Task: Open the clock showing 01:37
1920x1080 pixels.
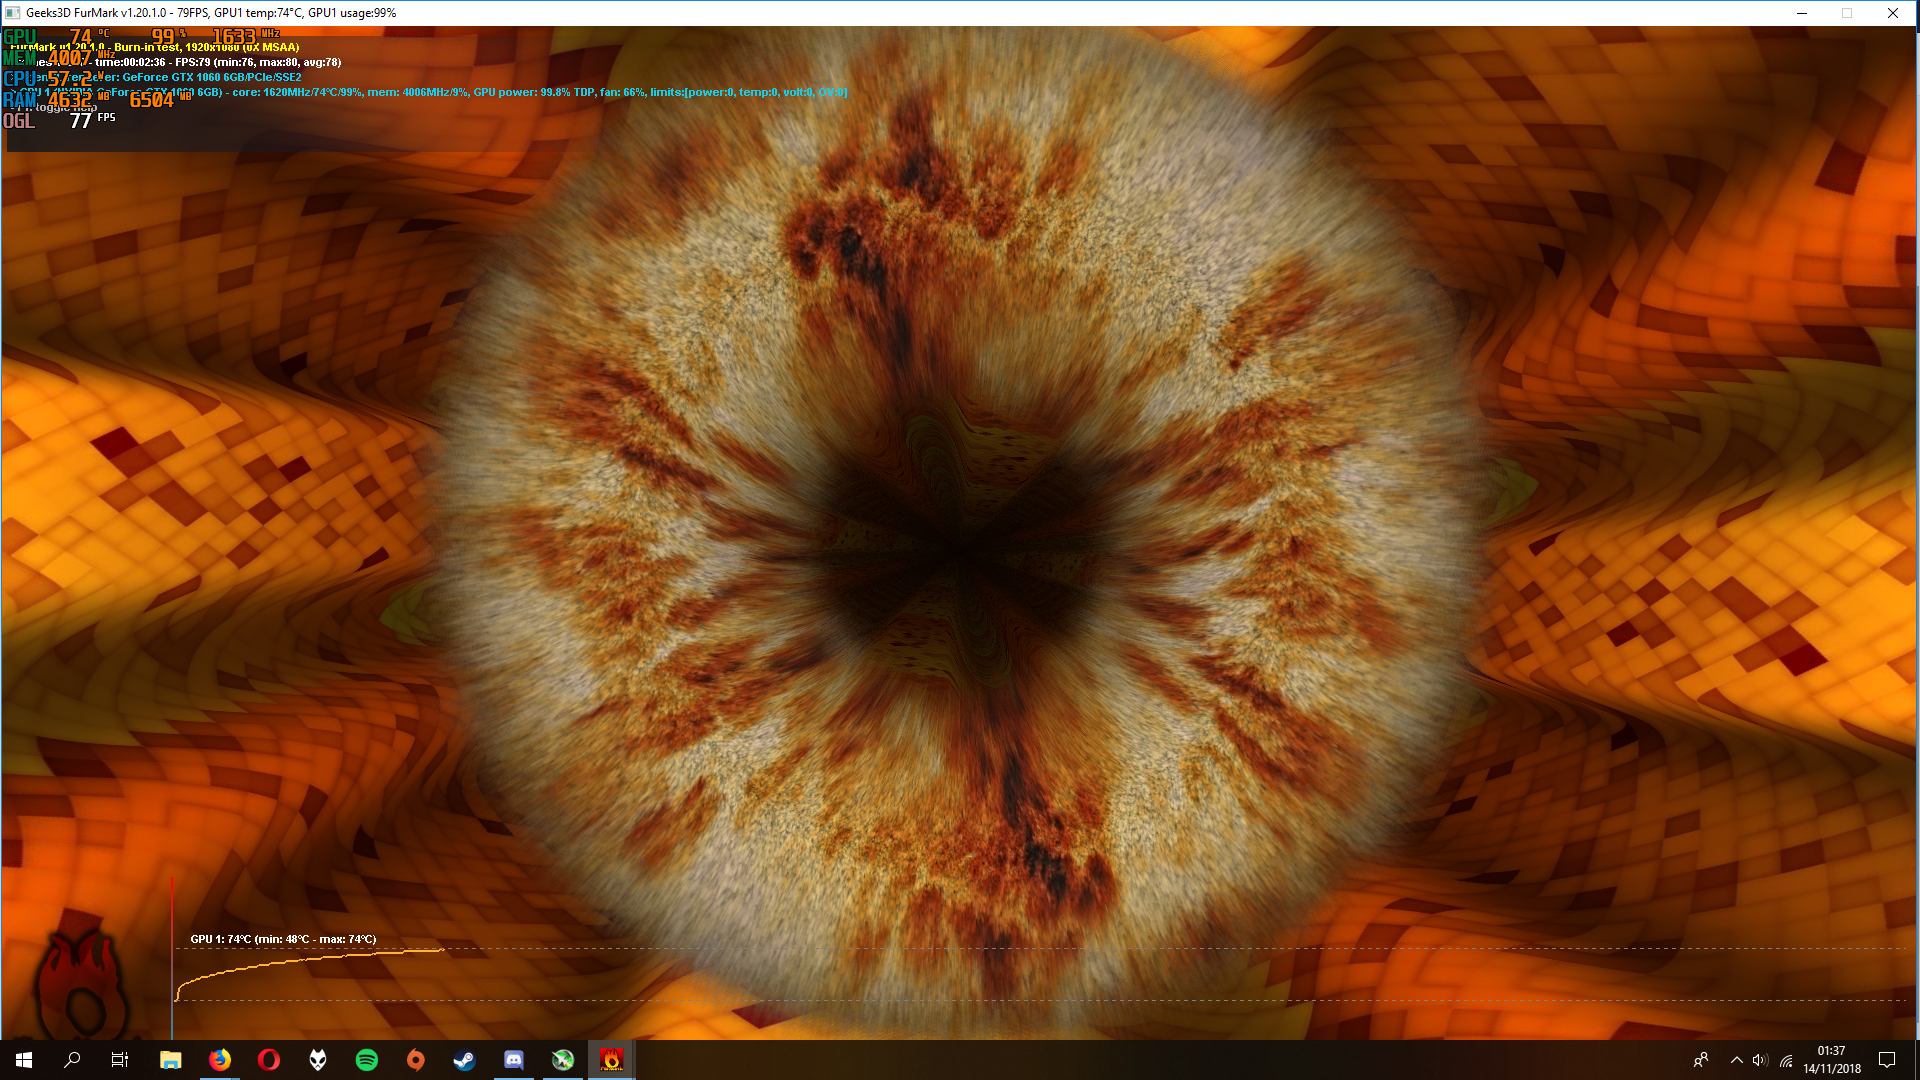Action: click(1832, 1060)
